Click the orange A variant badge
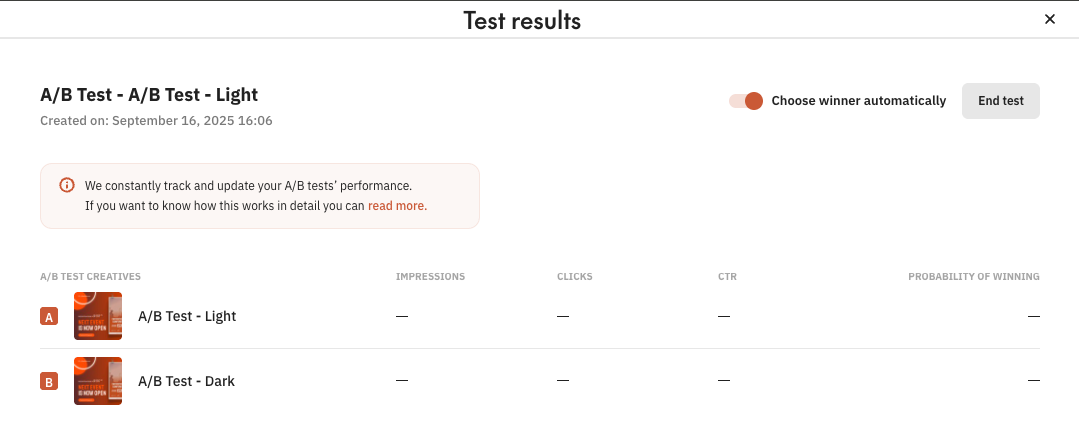This screenshot has width=1079, height=425. (x=49, y=317)
